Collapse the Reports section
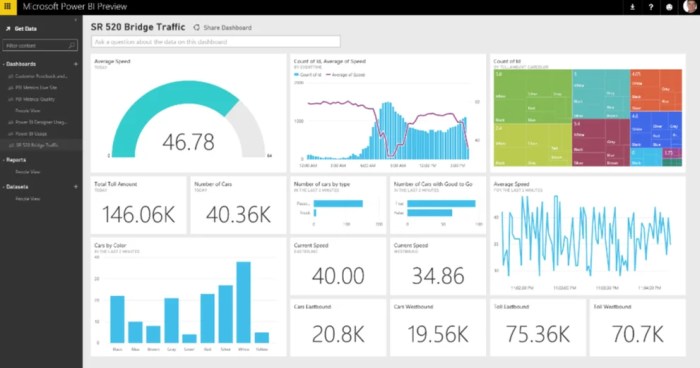The image size is (700, 368). (x=4, y=160)
